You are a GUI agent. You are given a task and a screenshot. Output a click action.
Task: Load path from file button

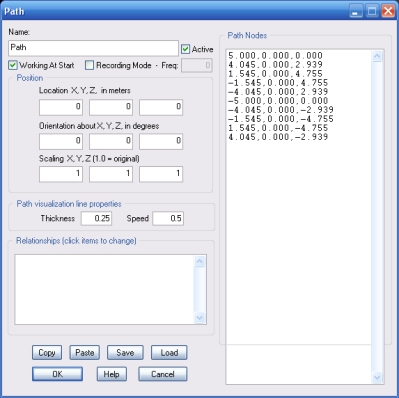pyautogui.click(x=169, y=352)
